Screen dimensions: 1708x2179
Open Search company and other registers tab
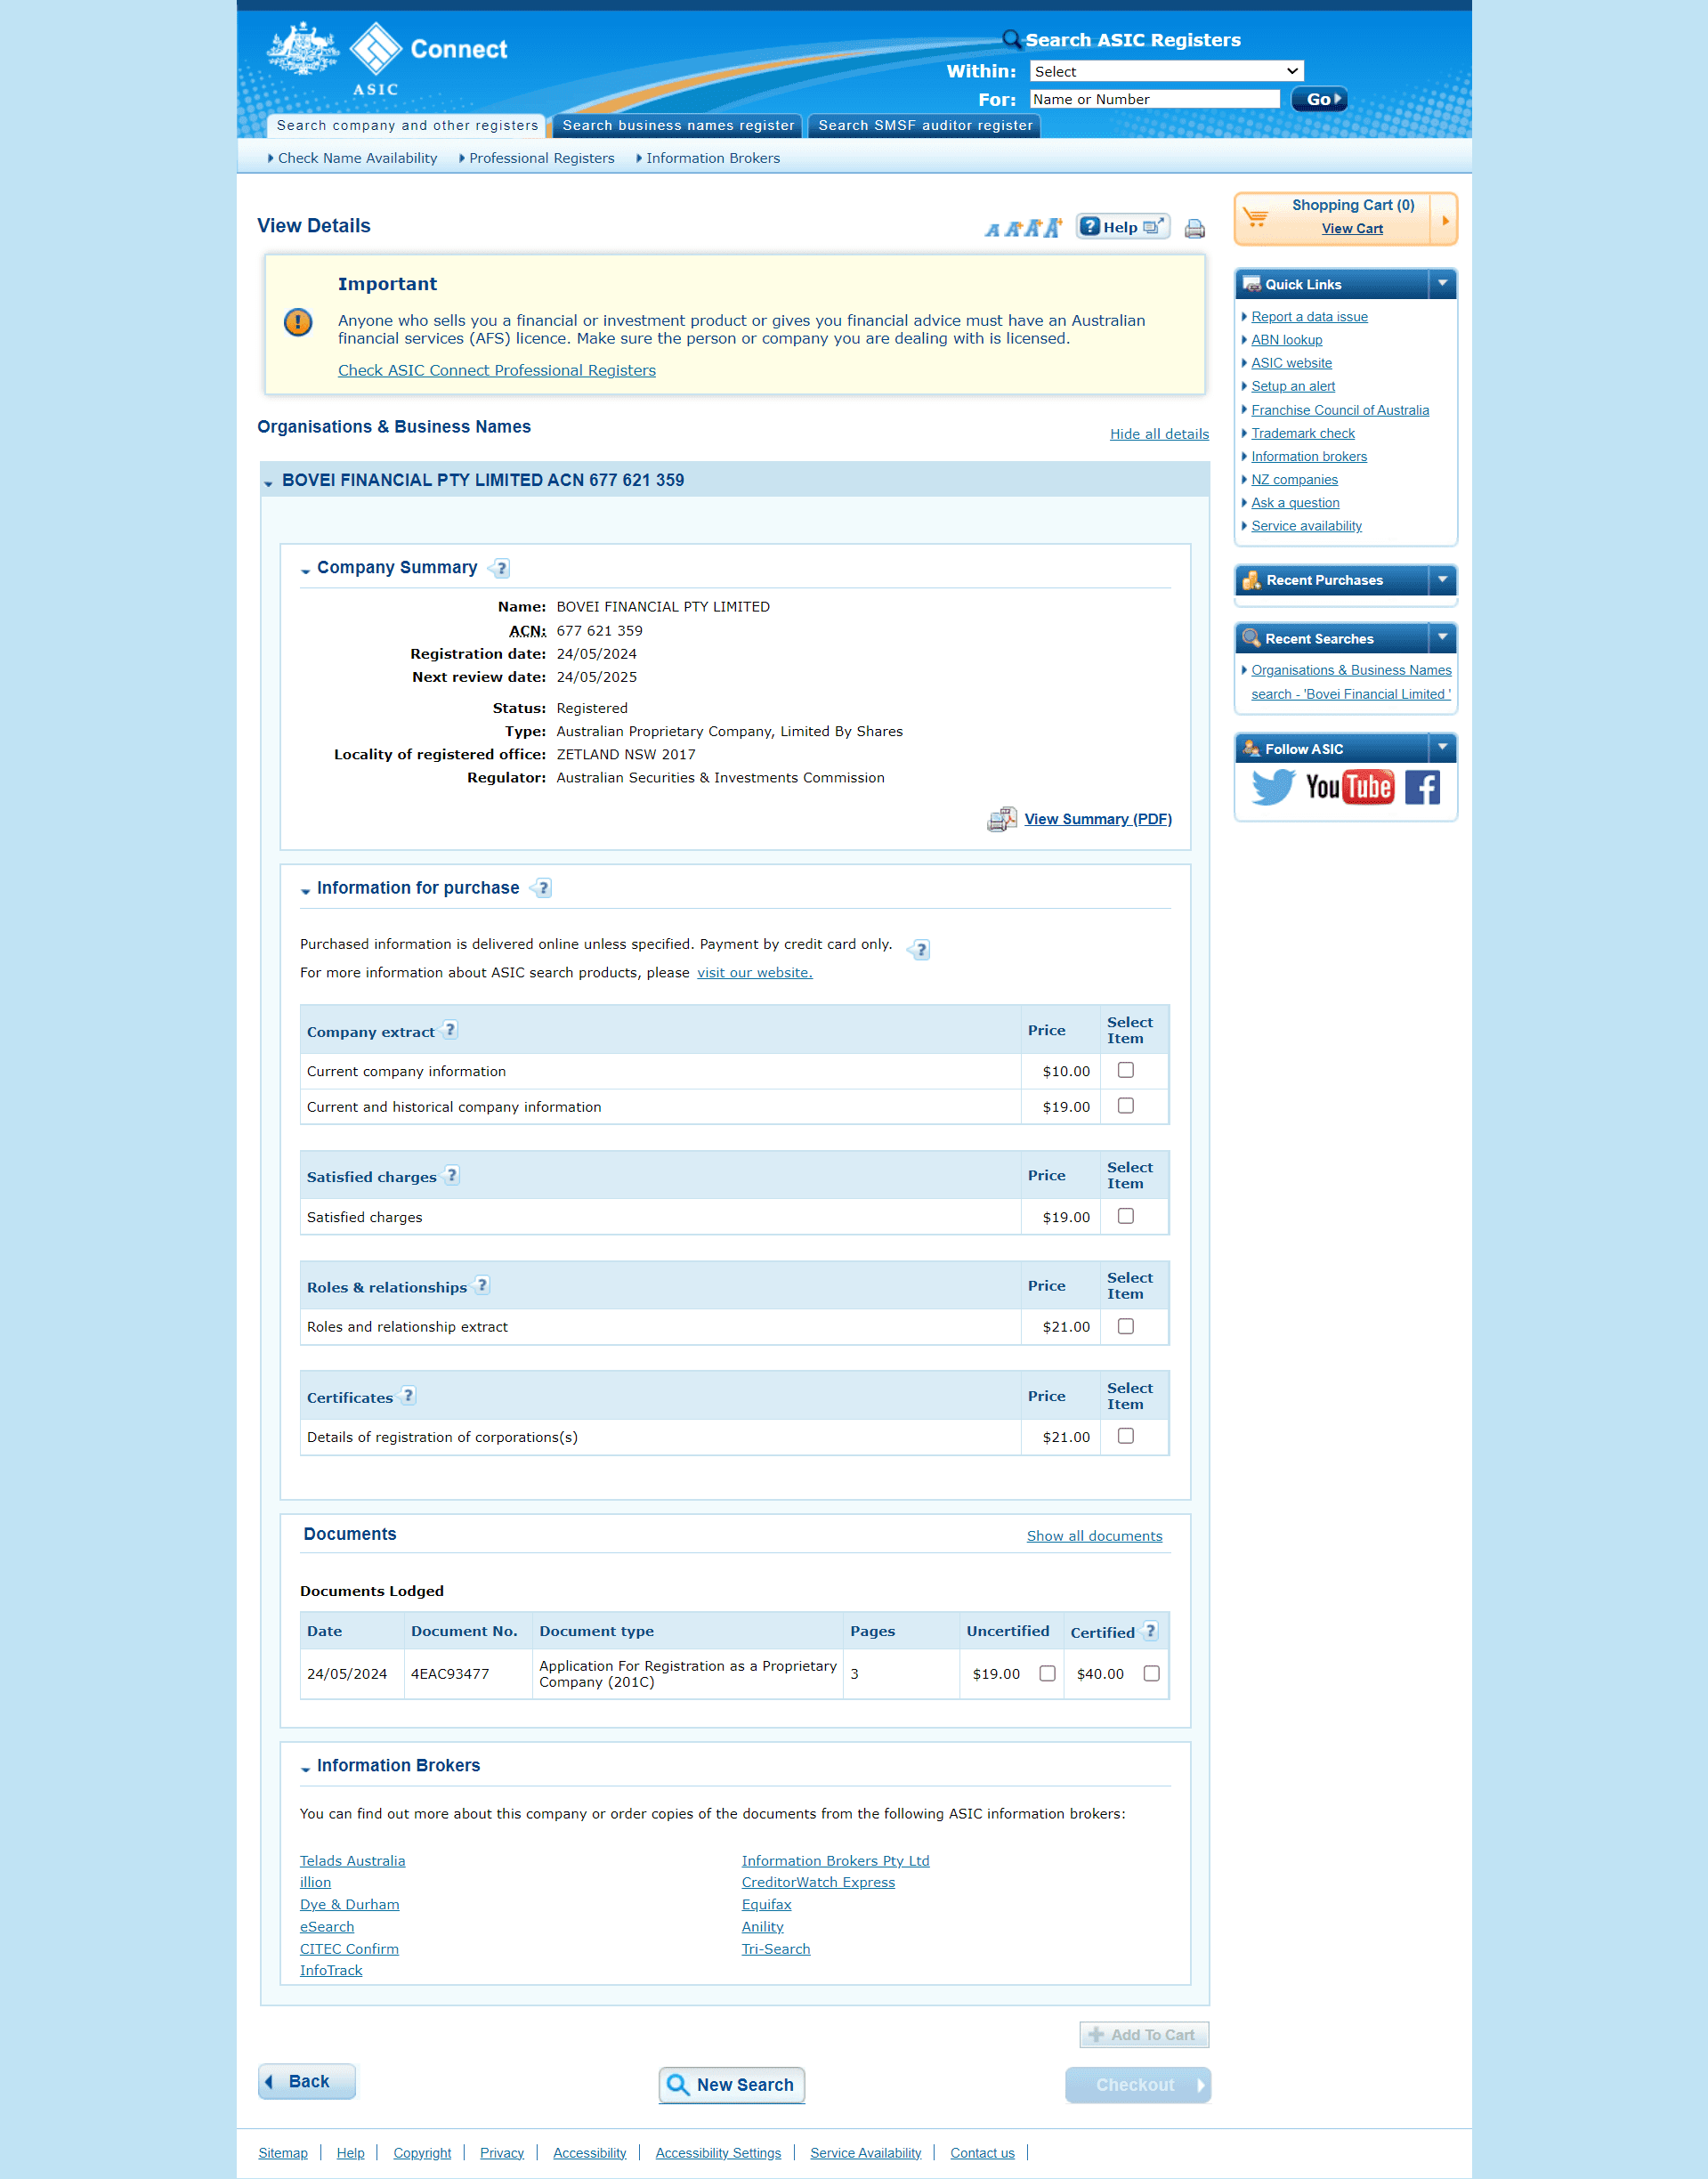tap(407, 125)
